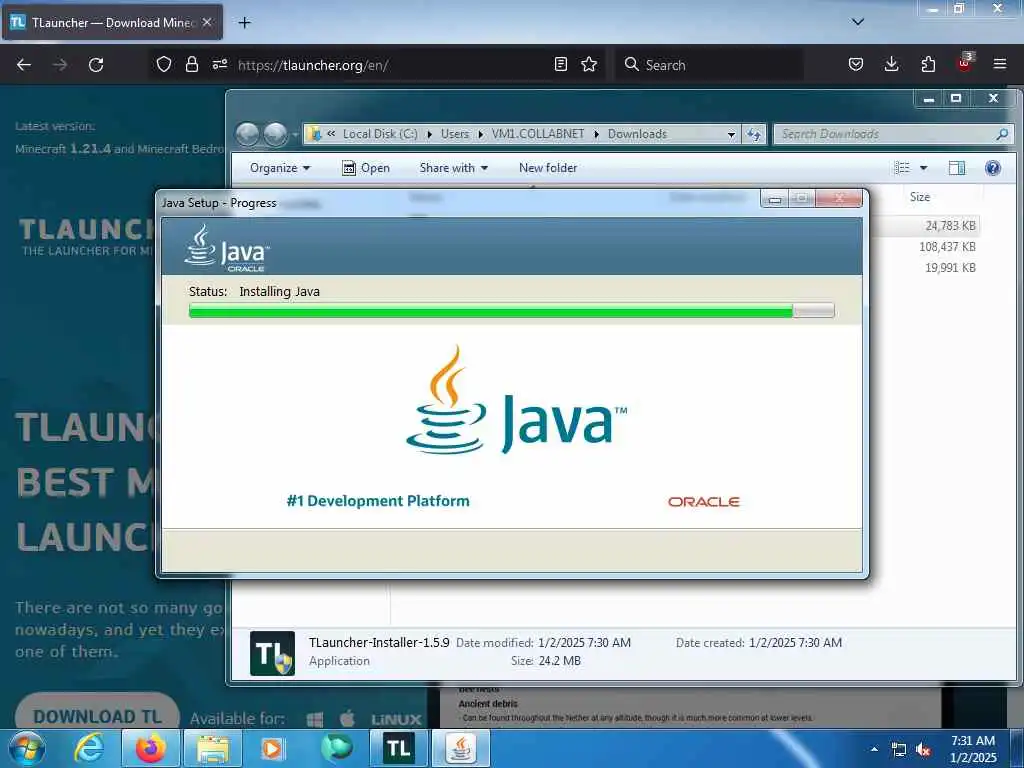Click Open in Explorer toolbar
Screen dimensions: 1024x768
point(366,168)
